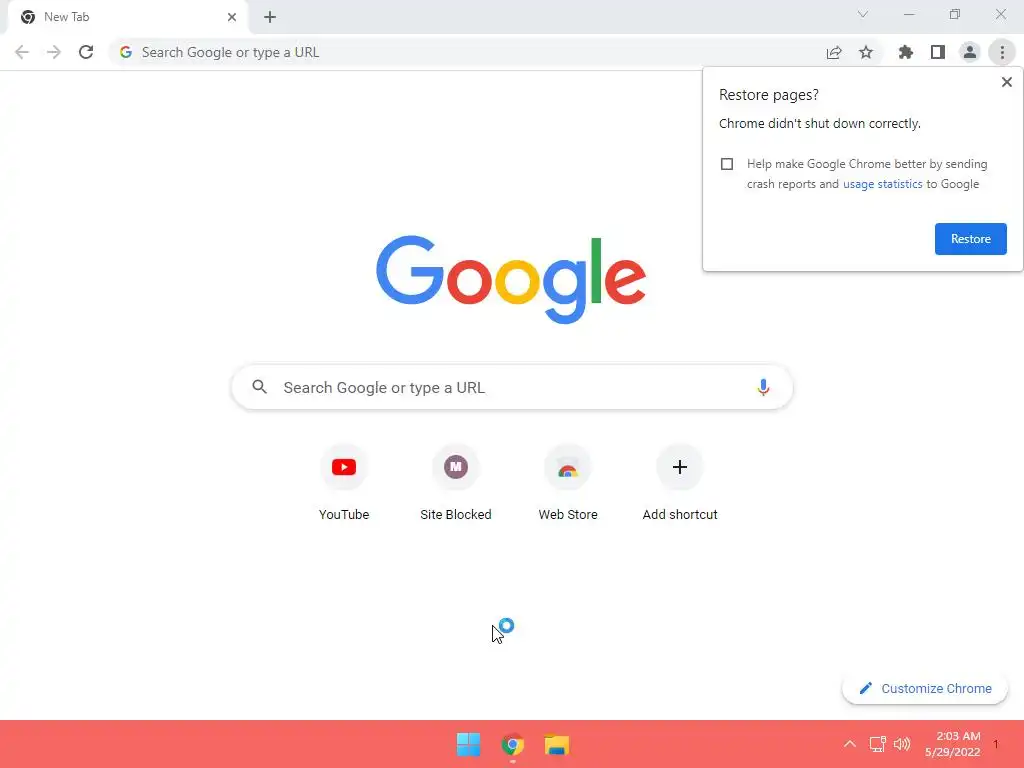This screenshot has width=1024, height=768.
Task: Open a new tab with the plus button
Action: coord(270,17)
